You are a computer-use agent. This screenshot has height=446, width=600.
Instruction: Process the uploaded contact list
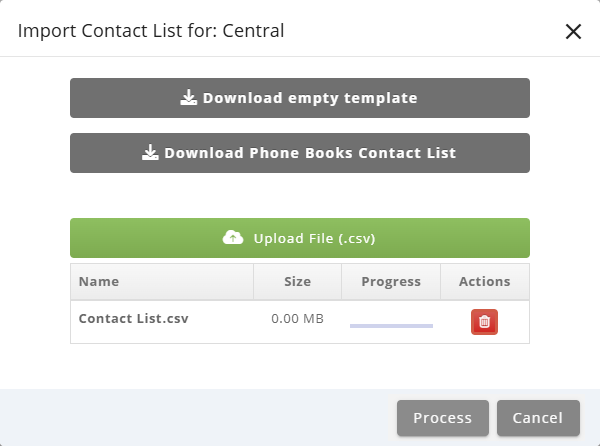coord(443,418)
